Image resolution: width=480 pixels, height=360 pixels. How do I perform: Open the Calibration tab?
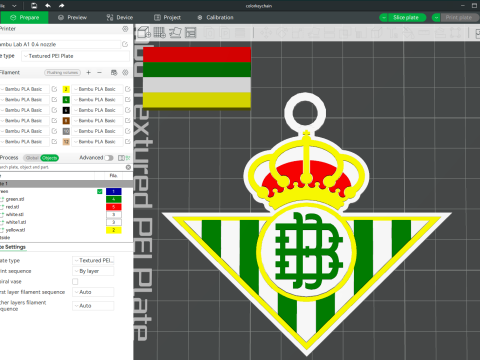pos(216,18)
